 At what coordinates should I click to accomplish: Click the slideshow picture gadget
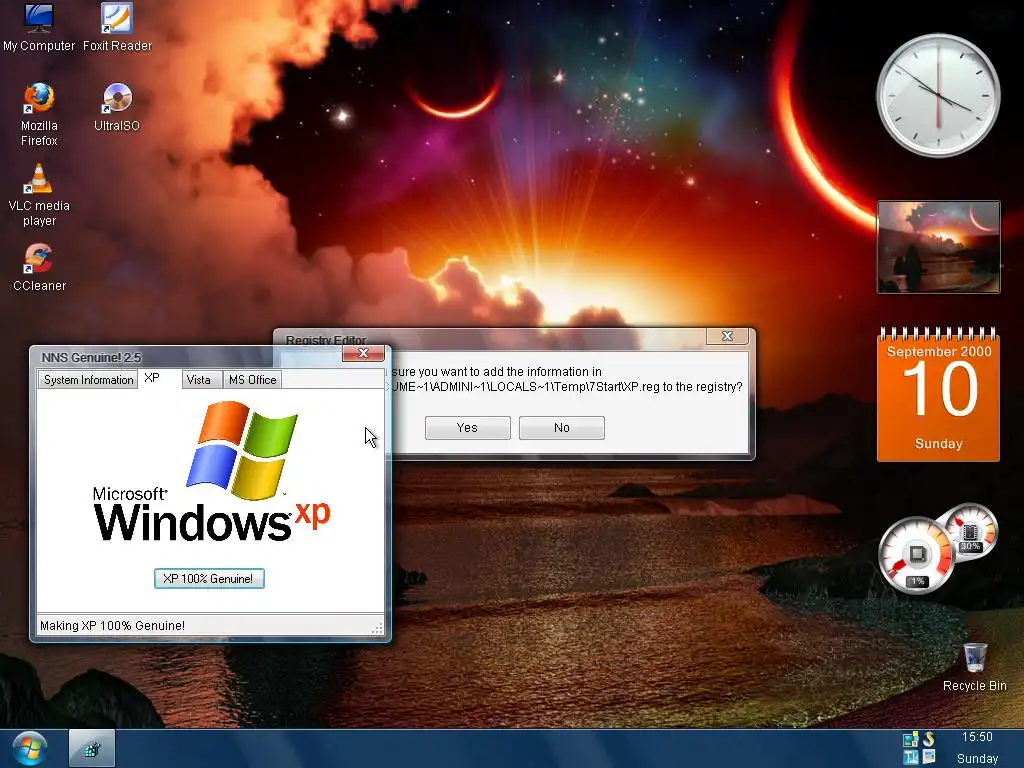938,247
